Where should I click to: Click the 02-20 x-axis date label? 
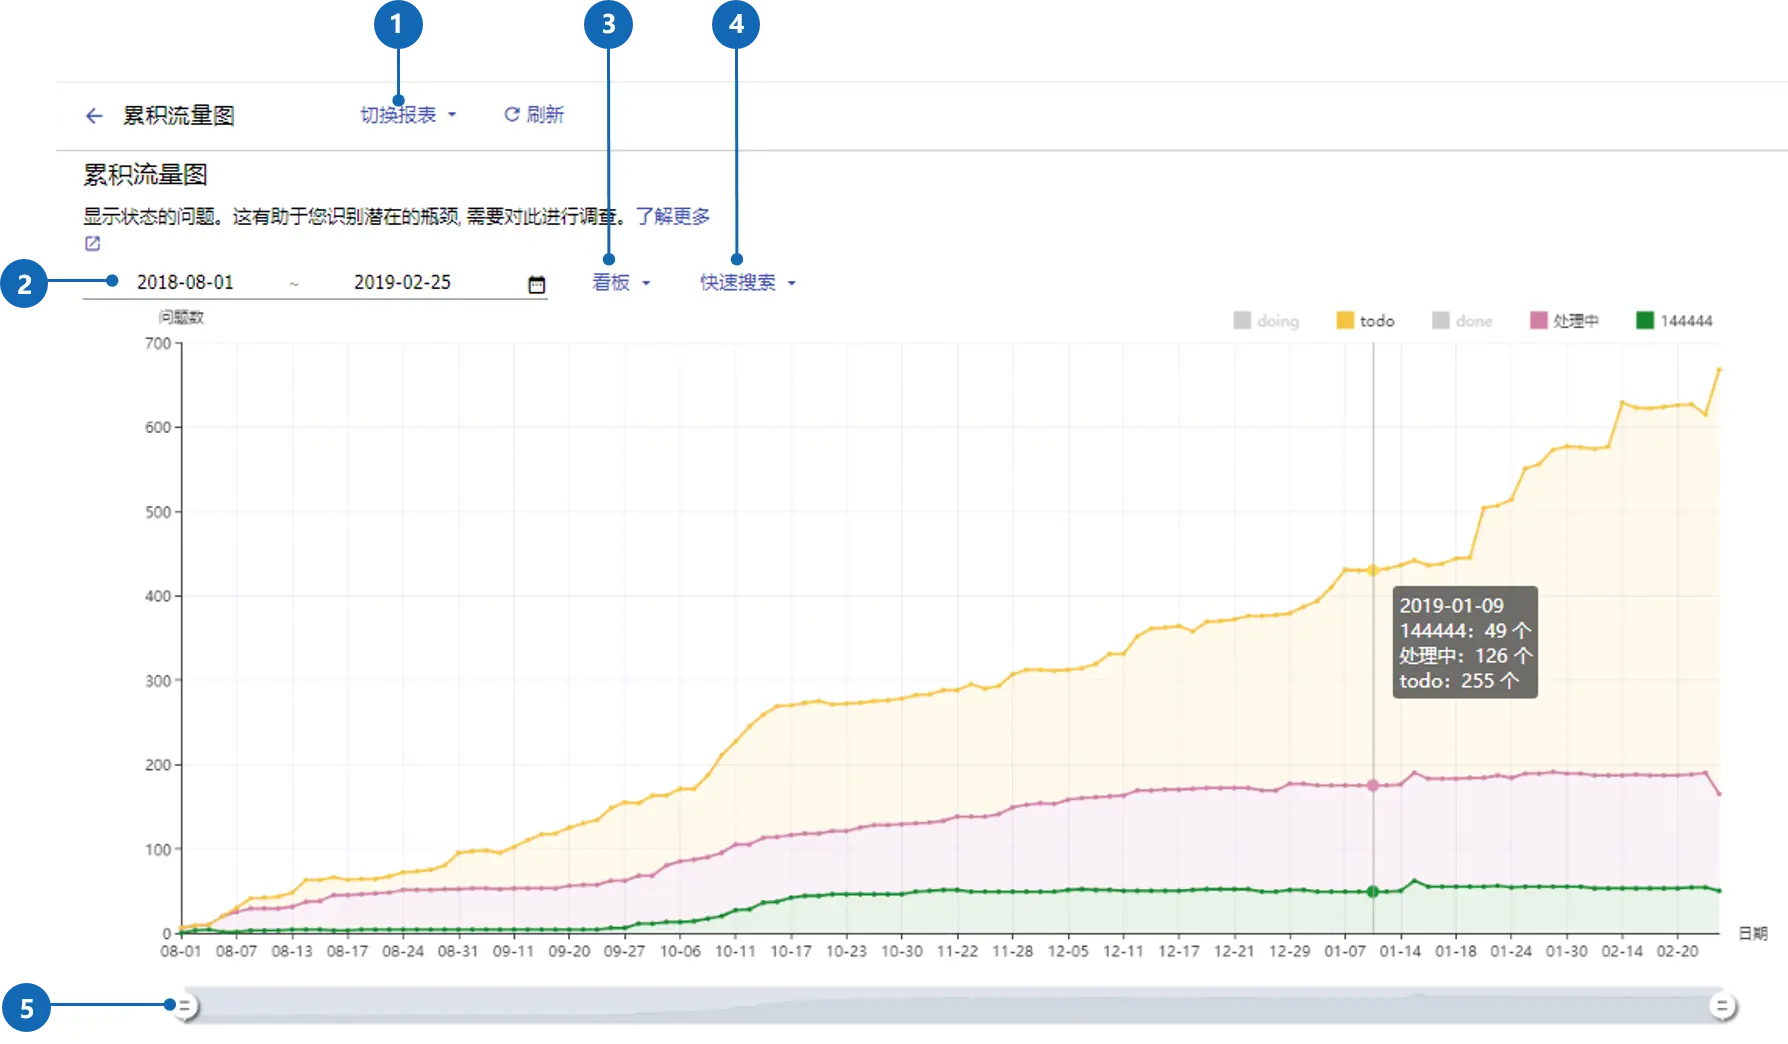coord(1677,951)
